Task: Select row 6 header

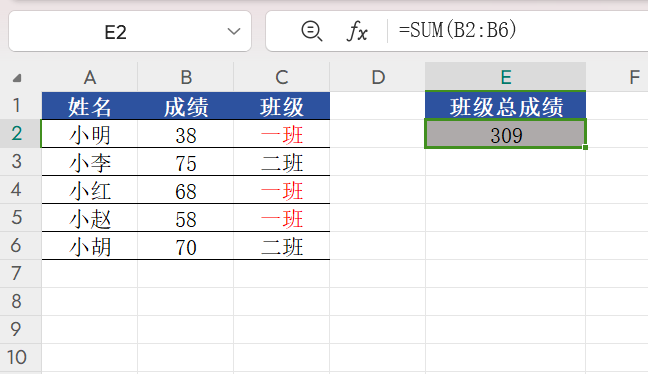Action: [x=21, y=245]
